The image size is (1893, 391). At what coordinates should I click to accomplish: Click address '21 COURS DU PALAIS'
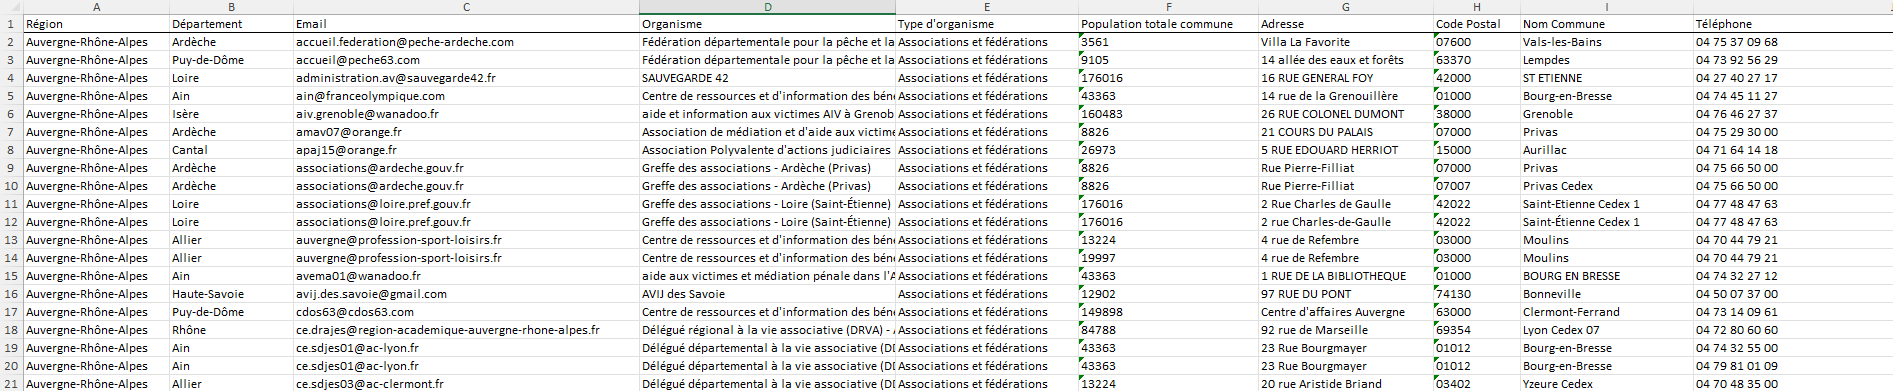coord(1345,132)
